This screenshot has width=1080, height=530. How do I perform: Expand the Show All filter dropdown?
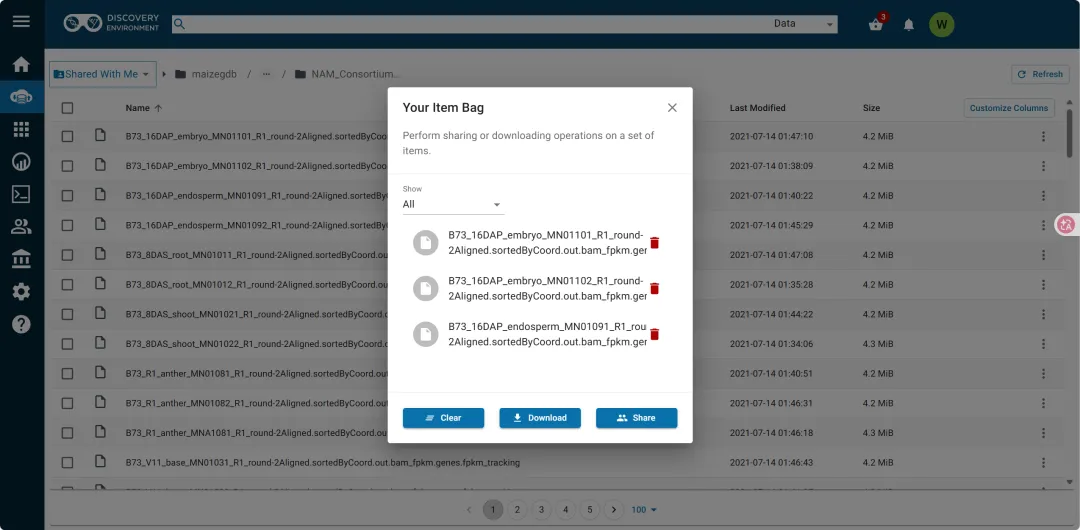(x=453, y=205)
